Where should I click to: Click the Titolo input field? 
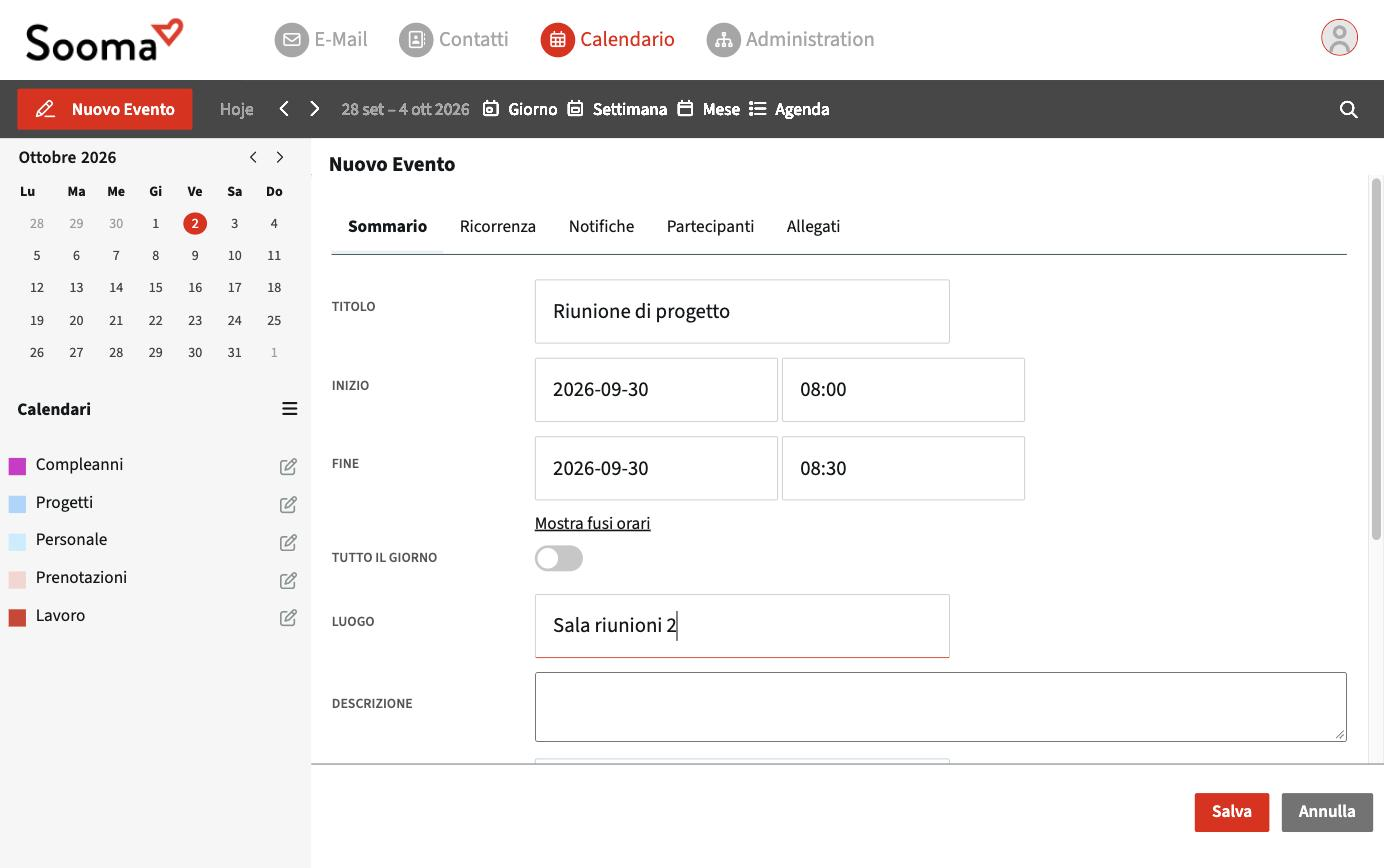[x=742, y=311]
